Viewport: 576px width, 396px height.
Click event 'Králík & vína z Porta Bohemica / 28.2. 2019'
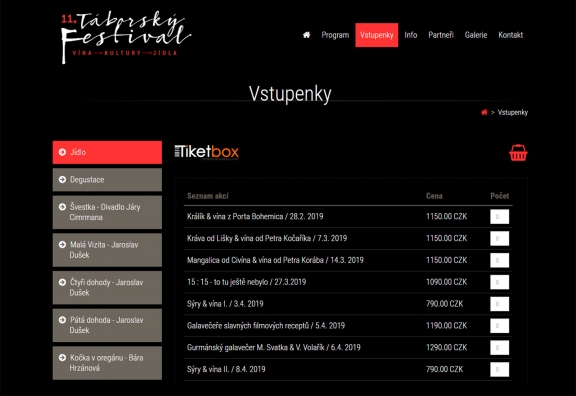click(x=255, y=216)
